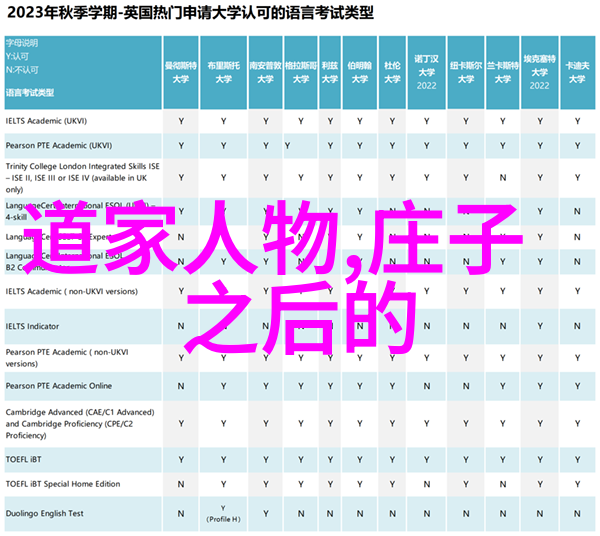Click 曼彻斯特大学 Y cell in IELTS Academic (UKVI) row

[181, 121]
